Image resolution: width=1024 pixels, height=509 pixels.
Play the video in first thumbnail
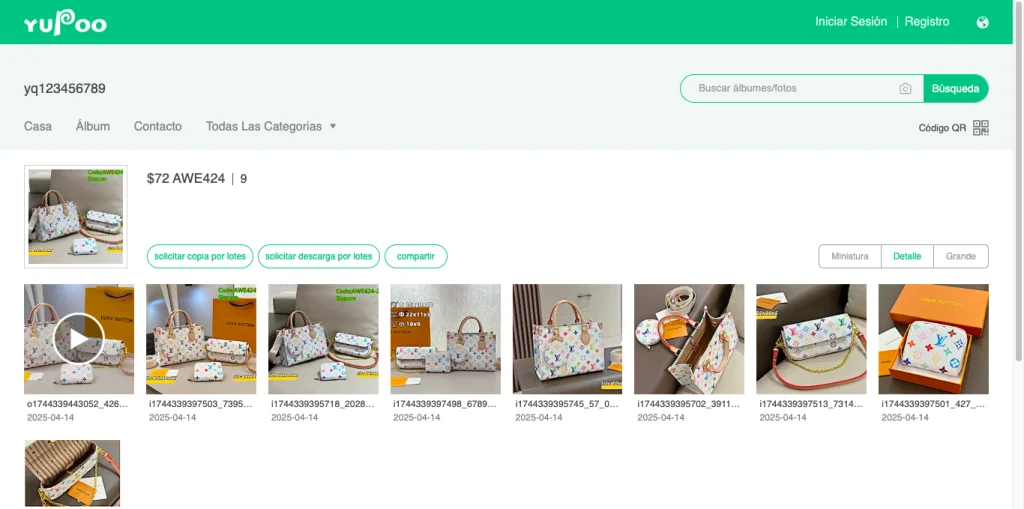pos(78,338)
